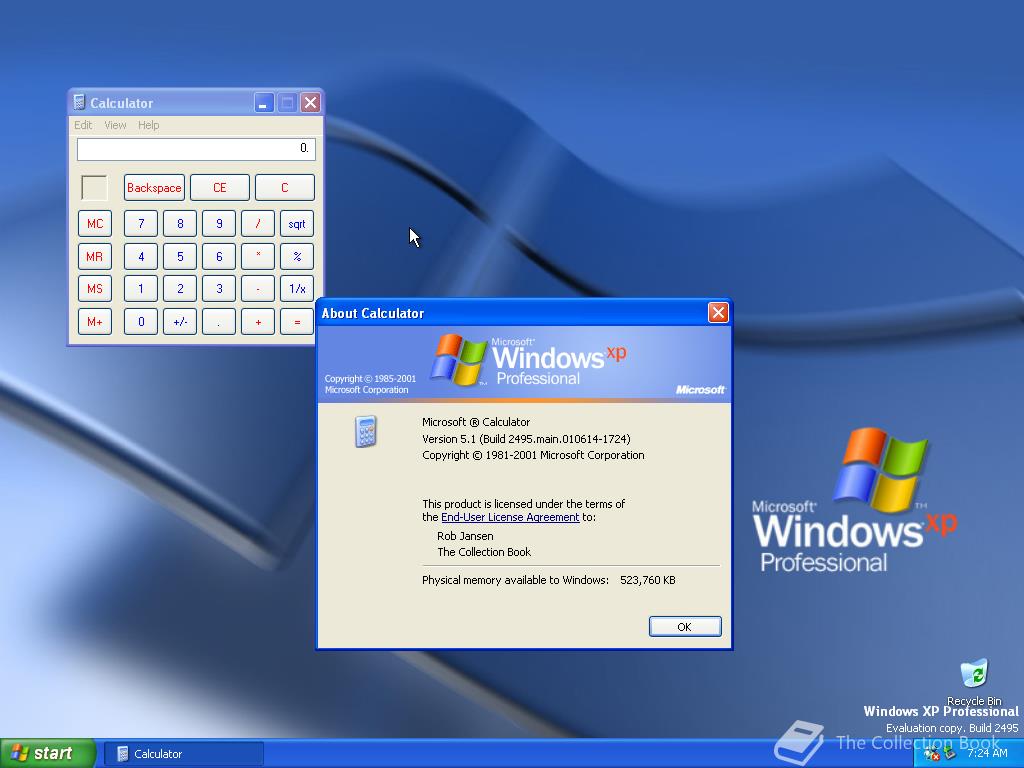Viewport: 1024px width, 768px height.
Task: Click the Windows XP flag logo in About banner
Action: point(458,359)
